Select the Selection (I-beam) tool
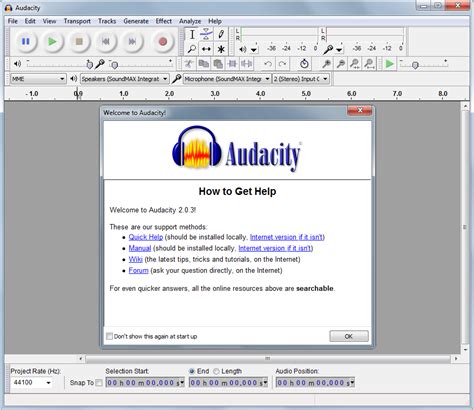Screen dimensions: 474x410 coord(192,34)
